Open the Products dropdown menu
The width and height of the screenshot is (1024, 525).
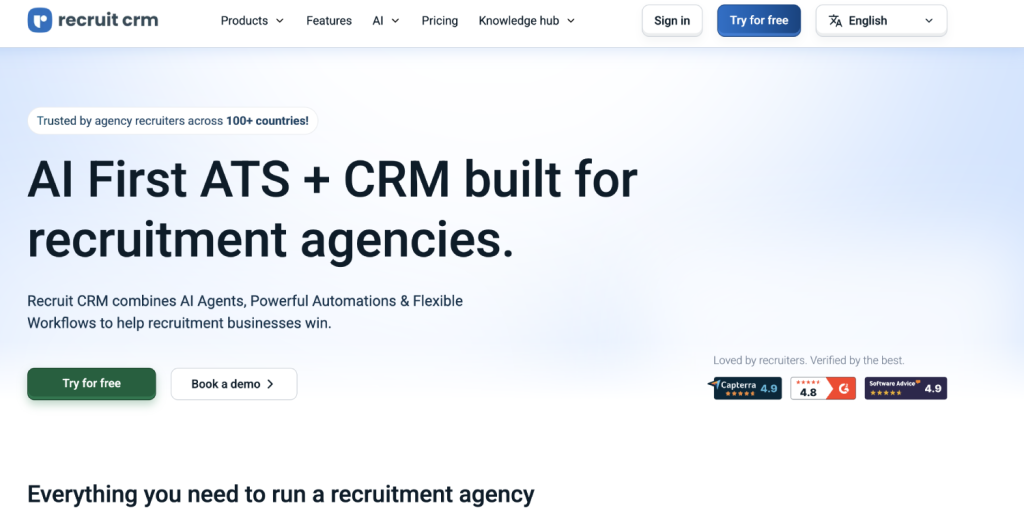[x=252, y=21]
